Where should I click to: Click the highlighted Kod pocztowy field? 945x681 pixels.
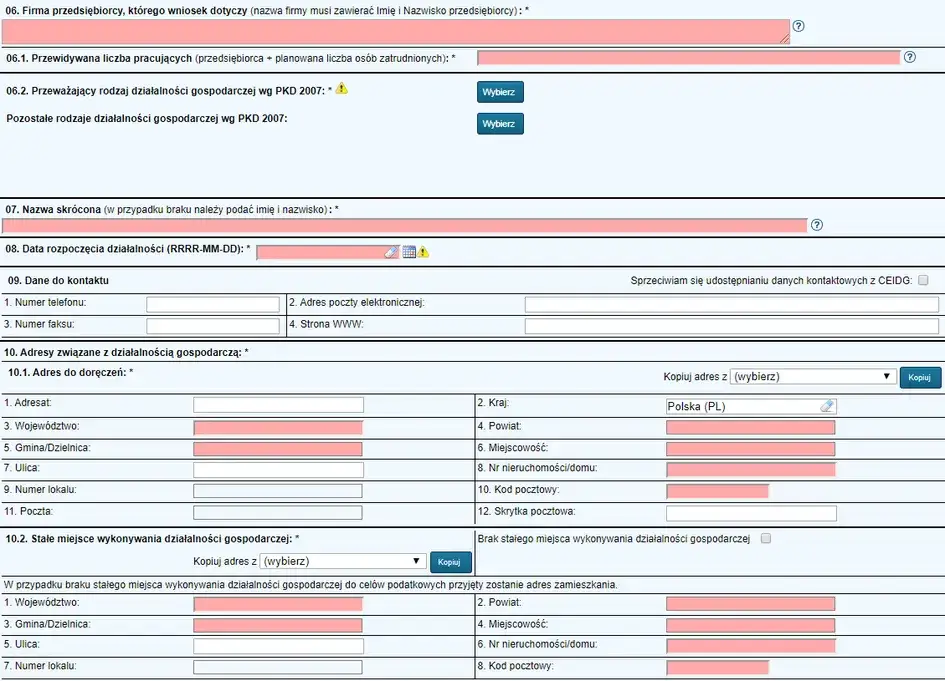pyautogui.click(x=717, y=490)
